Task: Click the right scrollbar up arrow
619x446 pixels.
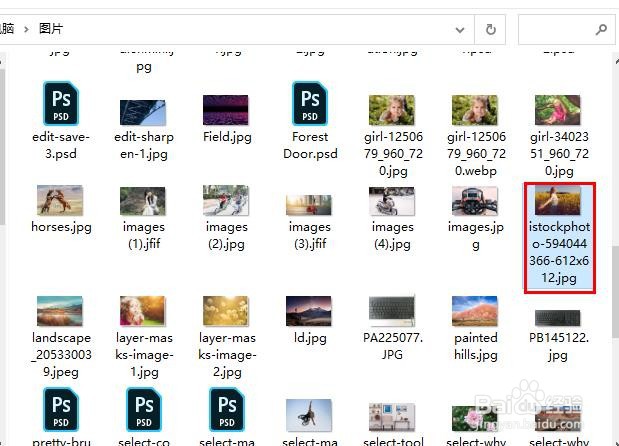Action: (x=616, y=61)
